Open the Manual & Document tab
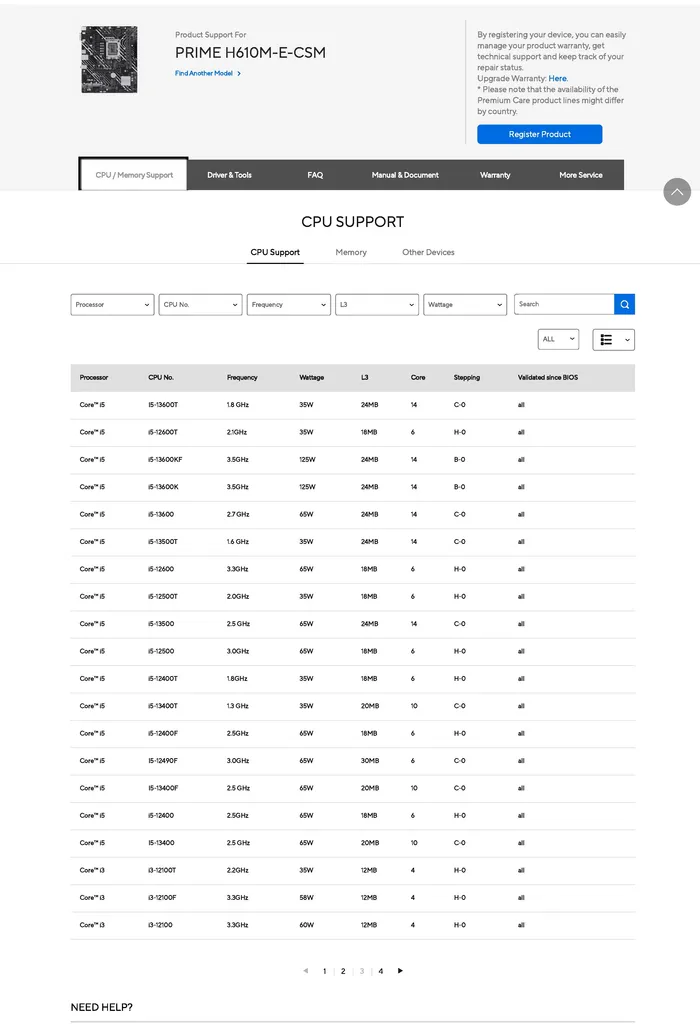700x1024 pixels. click(x=405, y=175)
